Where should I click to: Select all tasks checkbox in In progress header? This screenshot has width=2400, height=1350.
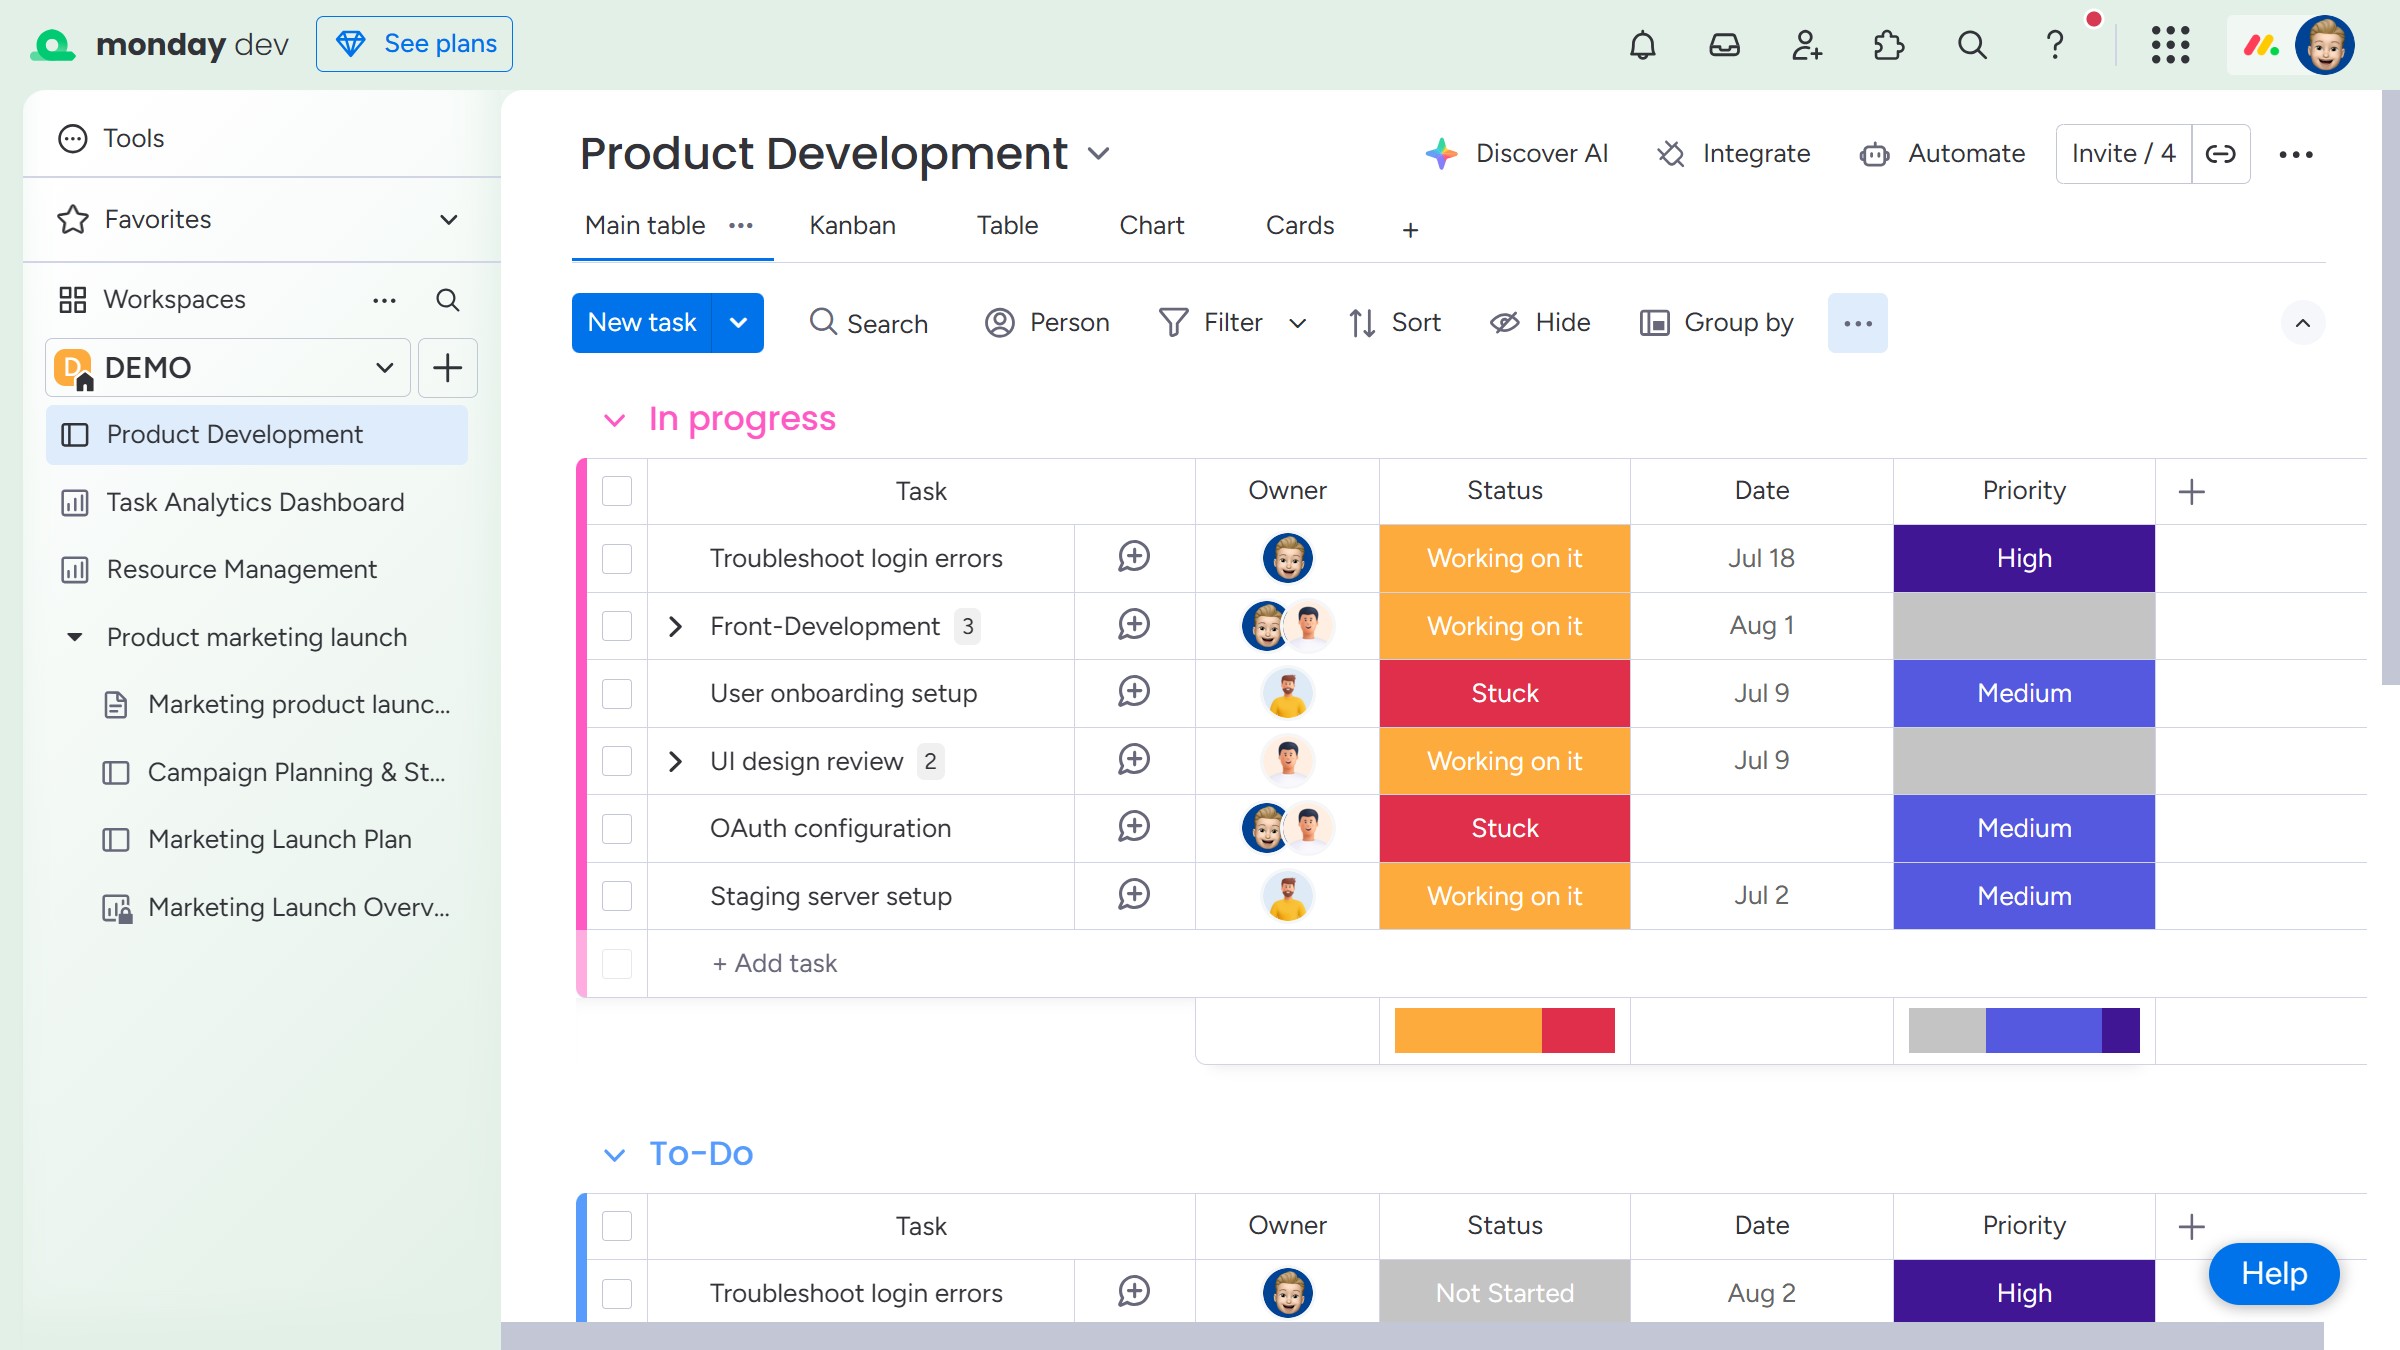(x=617, y=491)
